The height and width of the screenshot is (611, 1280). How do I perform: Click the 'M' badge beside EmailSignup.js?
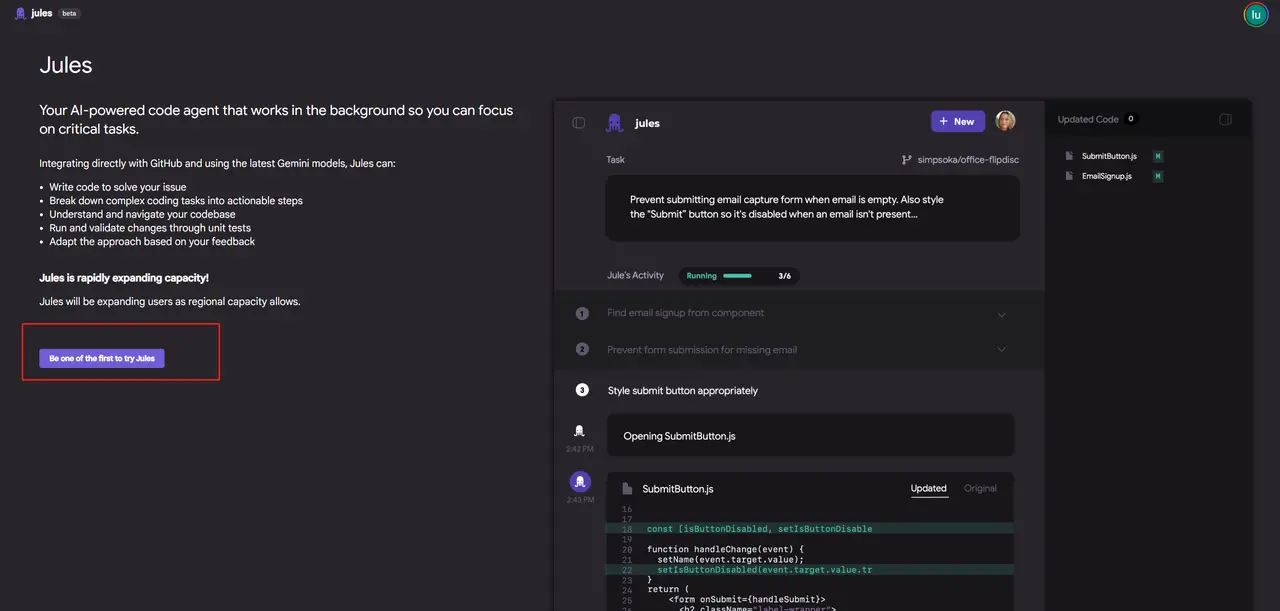[1158, 176]
